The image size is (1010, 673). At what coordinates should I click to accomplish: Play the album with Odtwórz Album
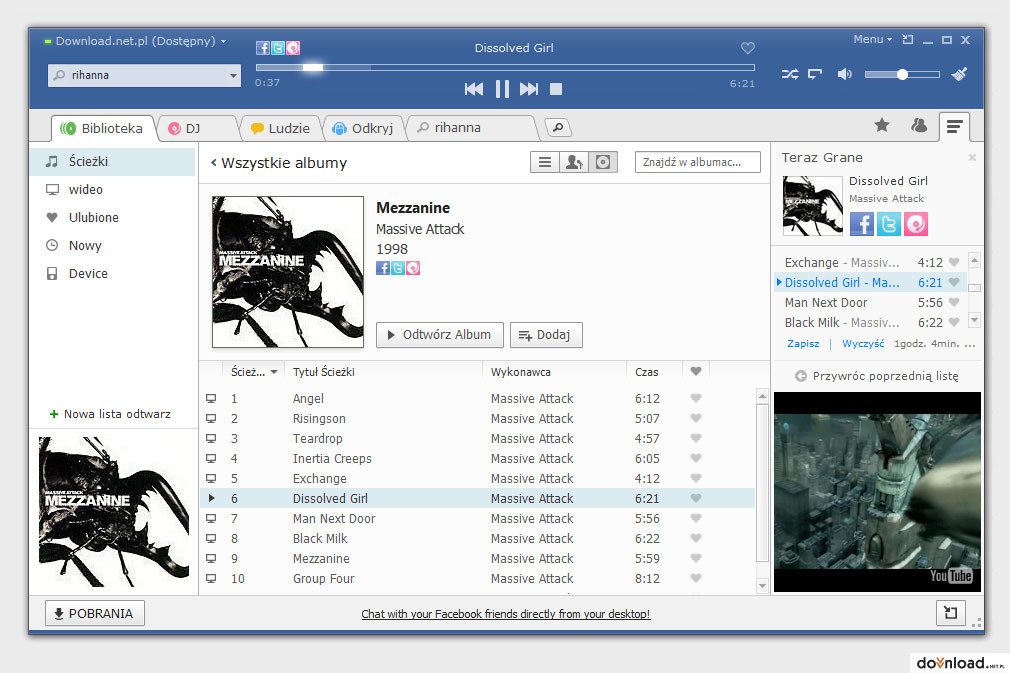point(439,335)
